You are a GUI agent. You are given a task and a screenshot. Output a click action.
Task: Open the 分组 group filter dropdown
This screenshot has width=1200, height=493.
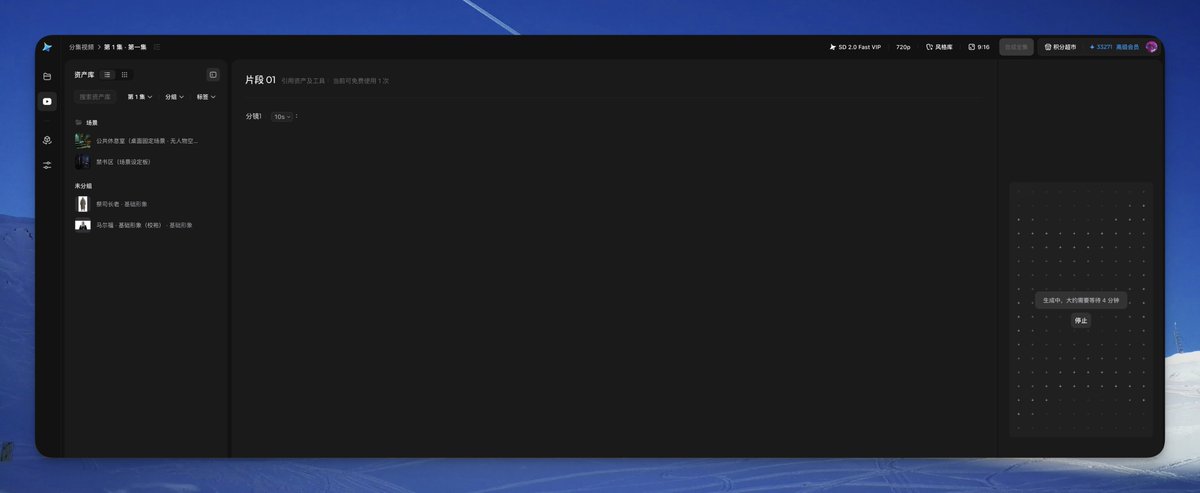(x=174, y=97)
